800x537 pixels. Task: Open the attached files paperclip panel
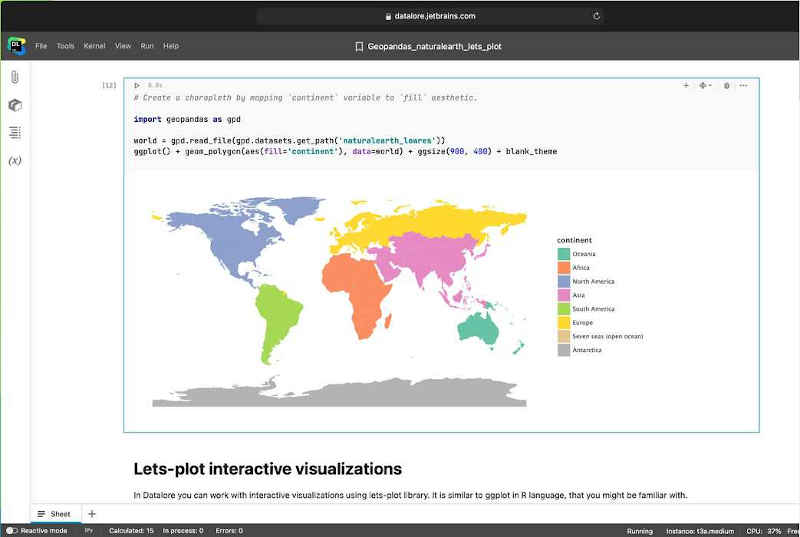[x=15, y=78]
